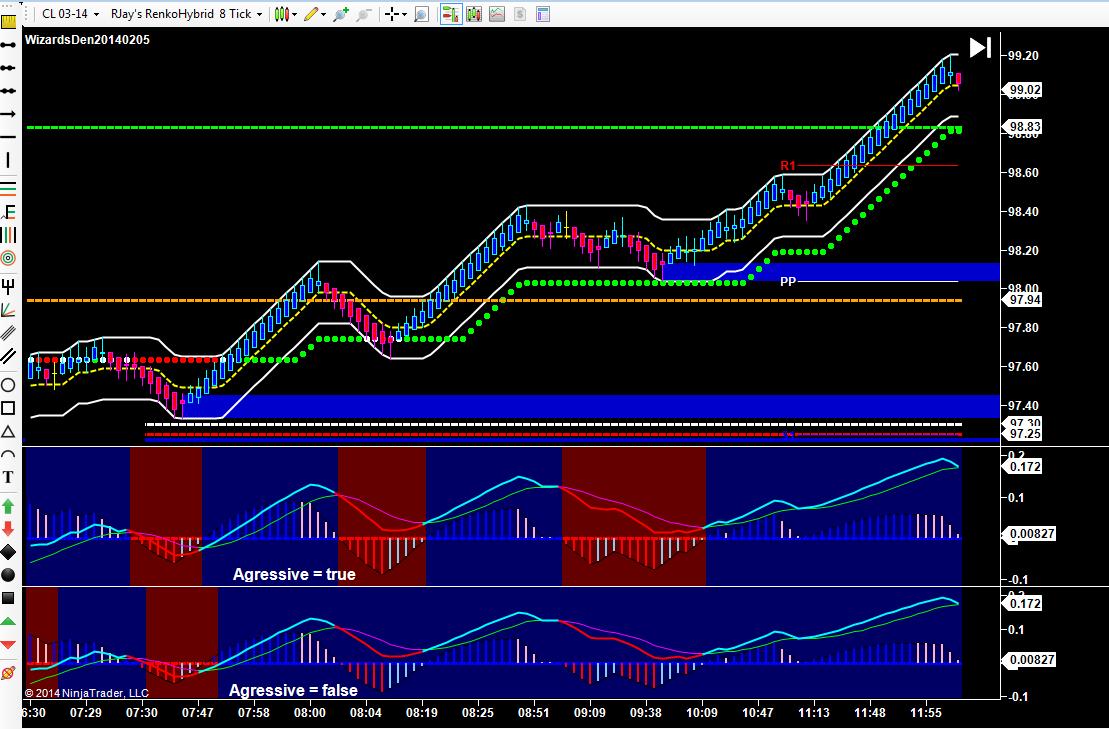The width and height of the screenshot is (1109, 729).
Task: Click the 0.172 value in the upper indicator panel
Action: (x=1023, y=467)
